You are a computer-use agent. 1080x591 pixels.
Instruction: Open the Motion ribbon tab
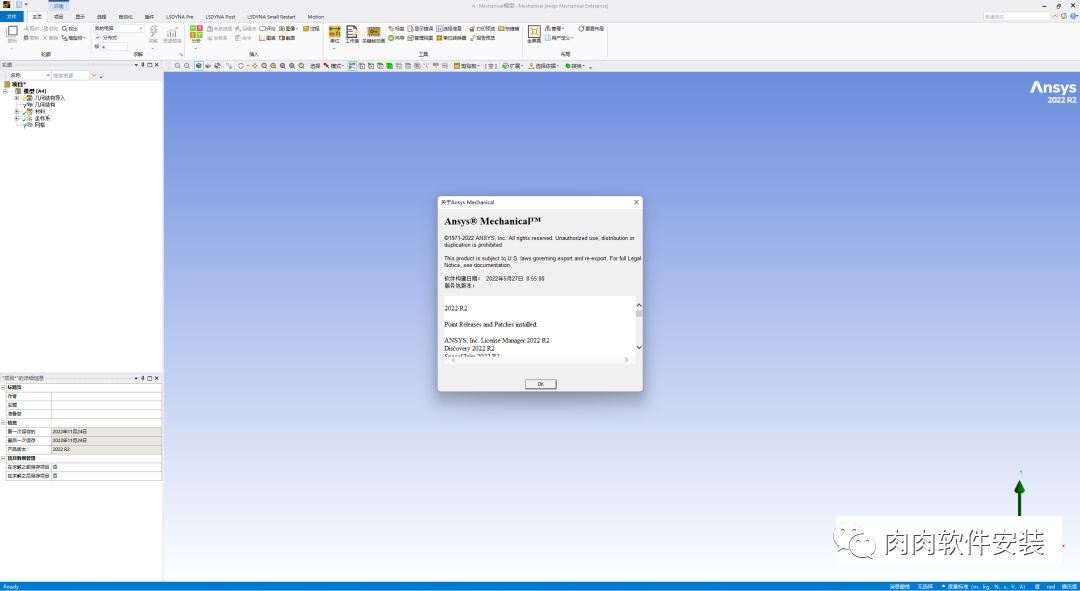(315, 17)
